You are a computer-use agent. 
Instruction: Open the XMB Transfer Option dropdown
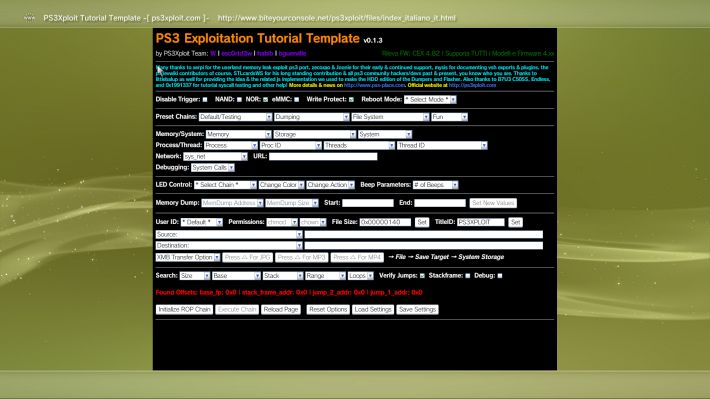188,257
